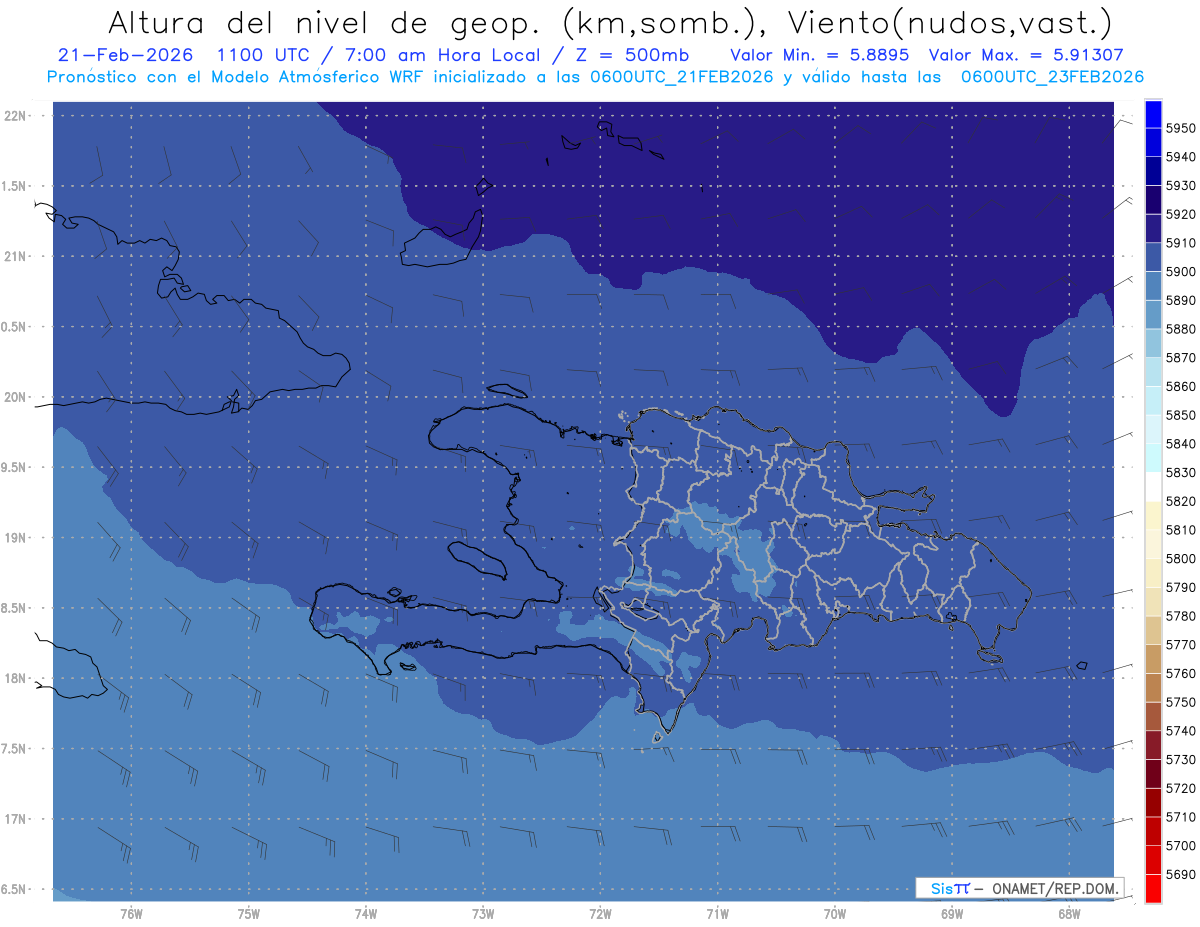Click the 17N latitude axis label
This screenshot has width=1200, height=927.
(x=14, y=819)
